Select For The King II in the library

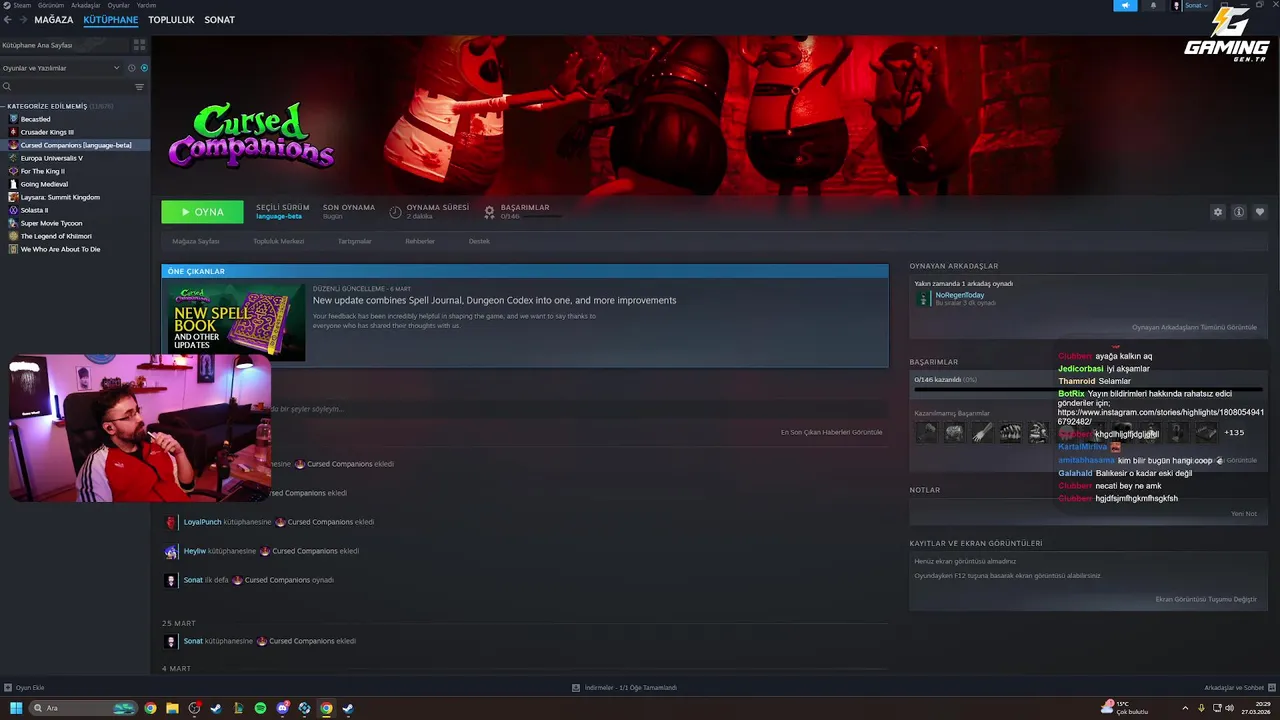[x=75, y=171]
